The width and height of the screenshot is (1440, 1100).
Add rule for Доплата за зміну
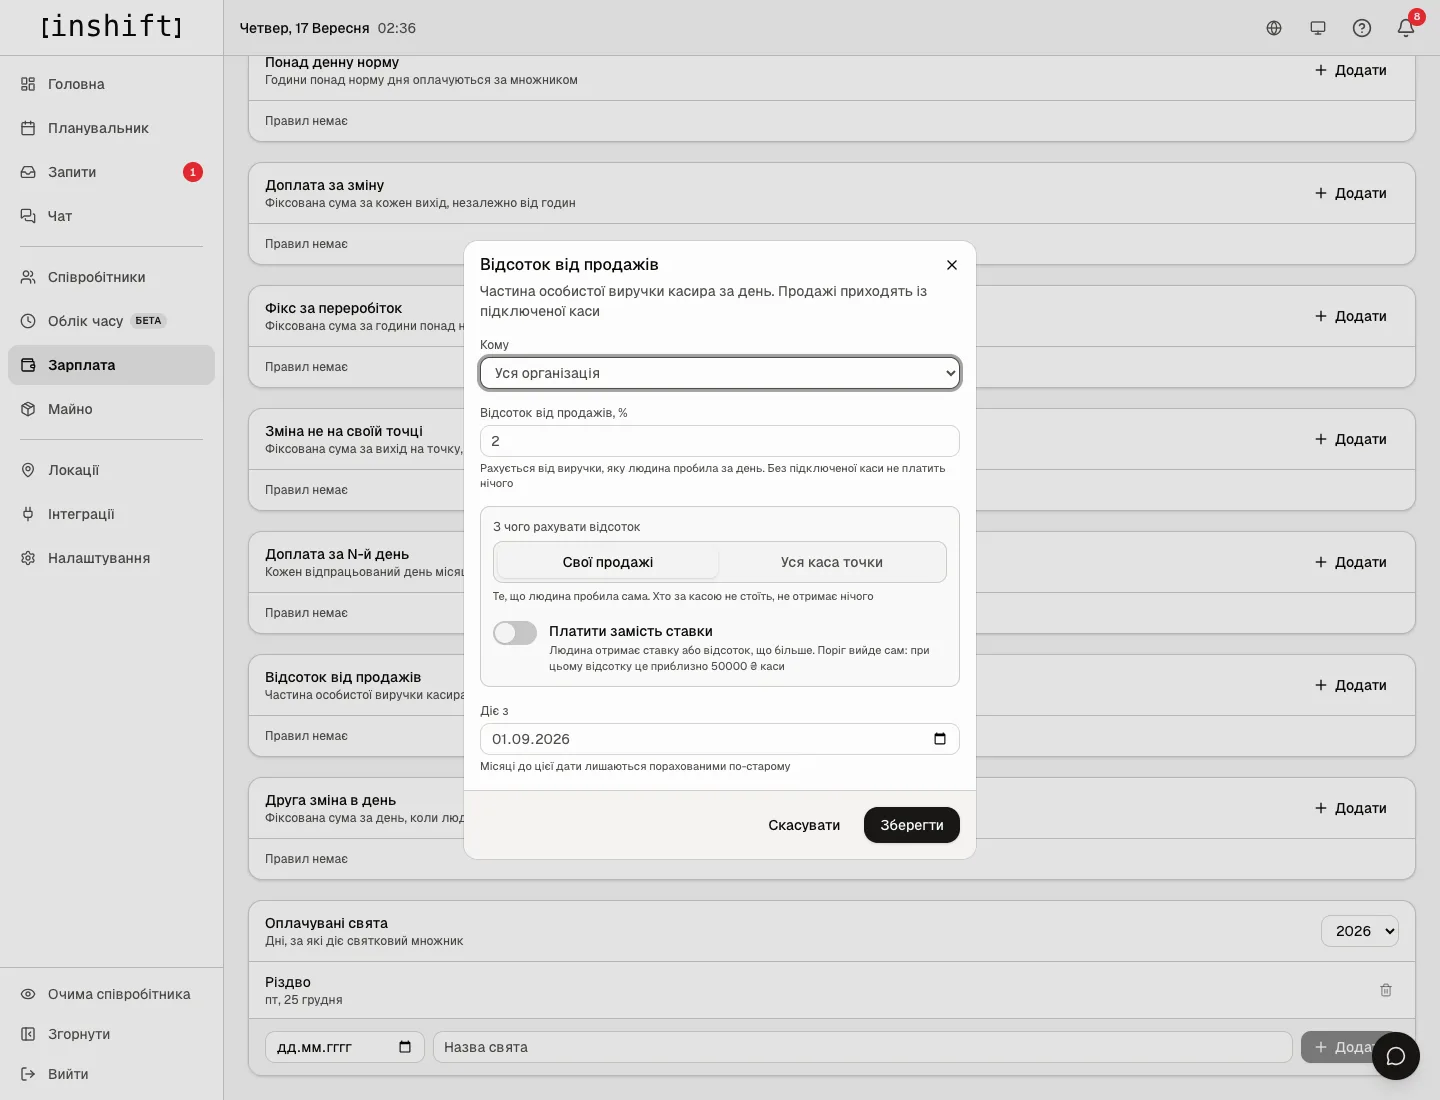(1350, 193)
